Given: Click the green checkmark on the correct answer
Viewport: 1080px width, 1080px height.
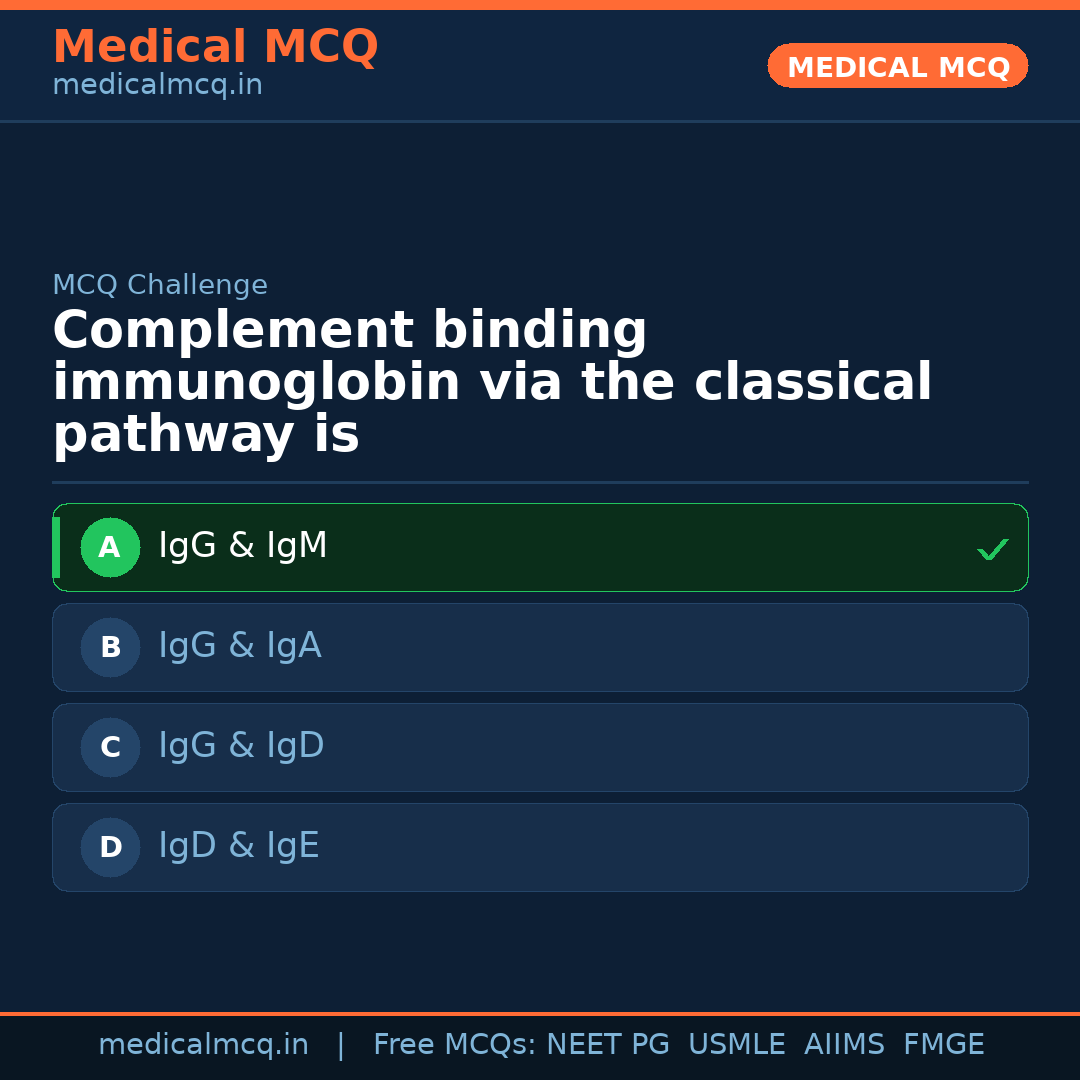Looking at the screenshot, I should pyautogui.click(x=993, y=548).
